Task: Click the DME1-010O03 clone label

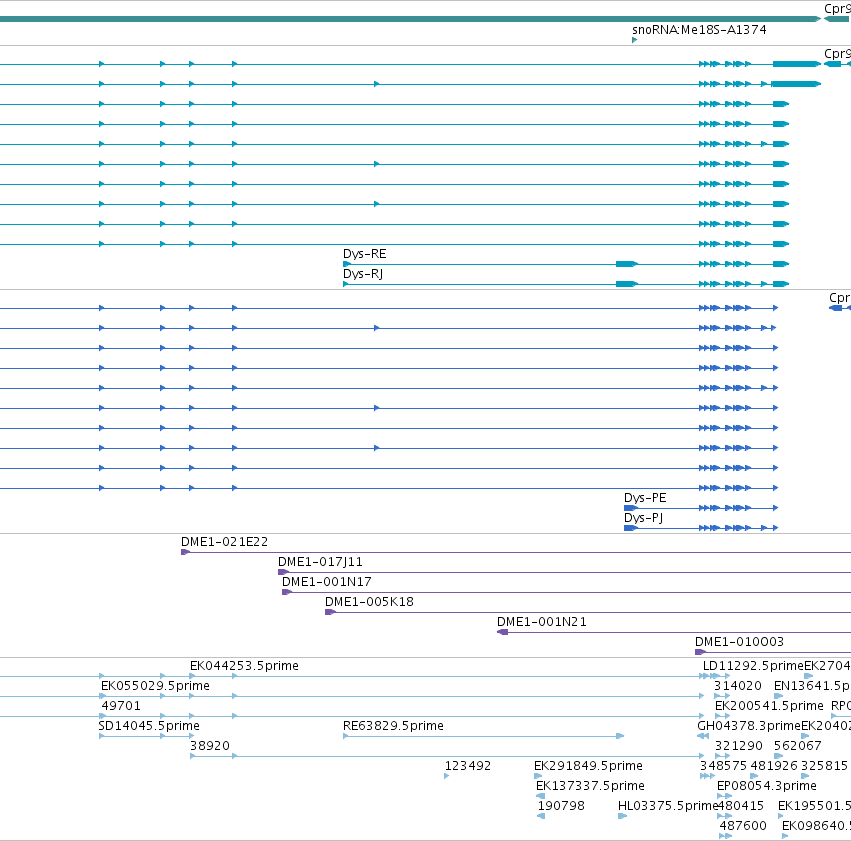Action: click(739, 642)
